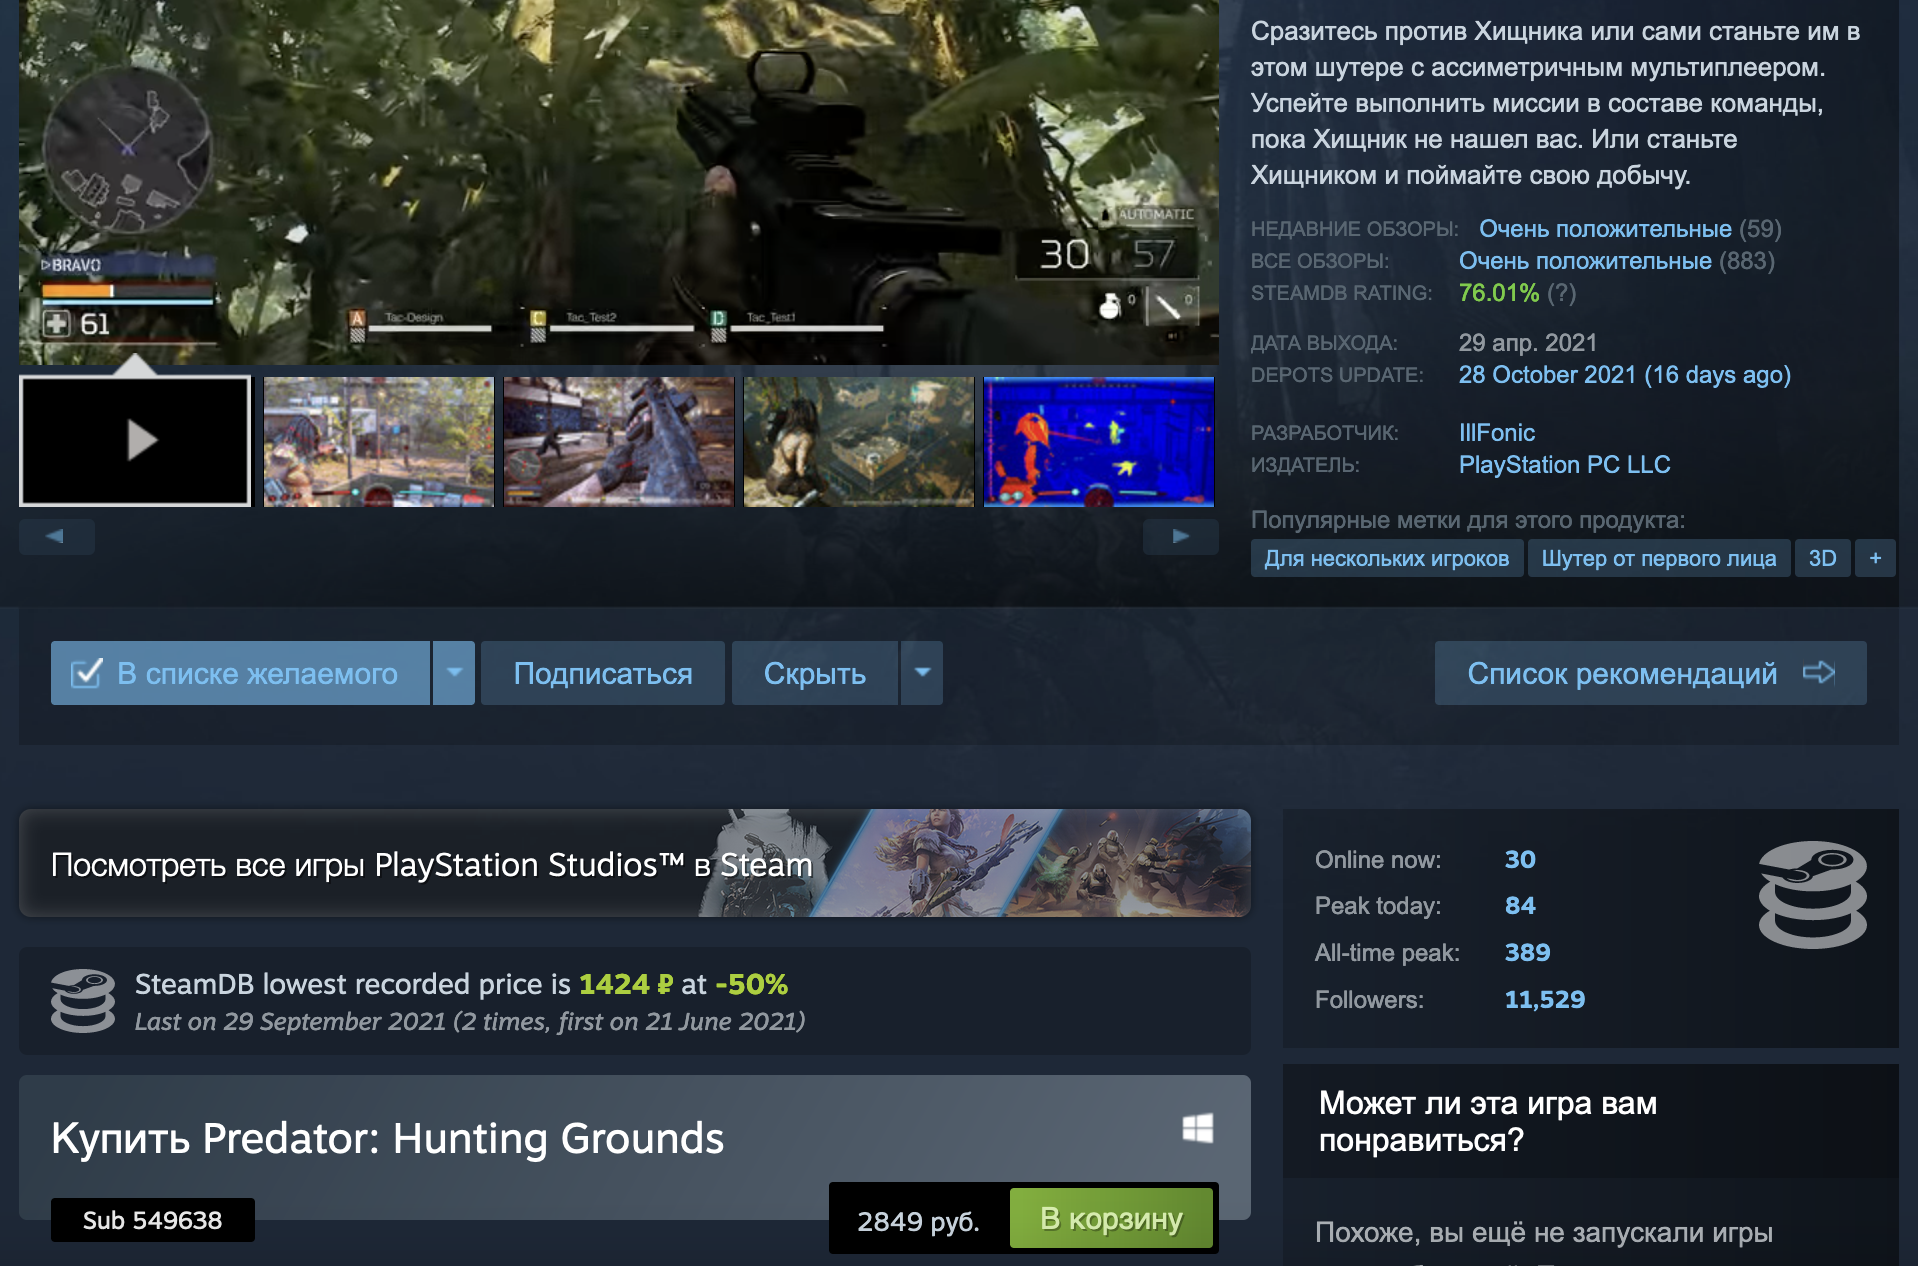Click the SteamDB logo in stats panel
Viewport: 1918px width, 1266px height.
pyautogui.click(x=1812, y=895)
